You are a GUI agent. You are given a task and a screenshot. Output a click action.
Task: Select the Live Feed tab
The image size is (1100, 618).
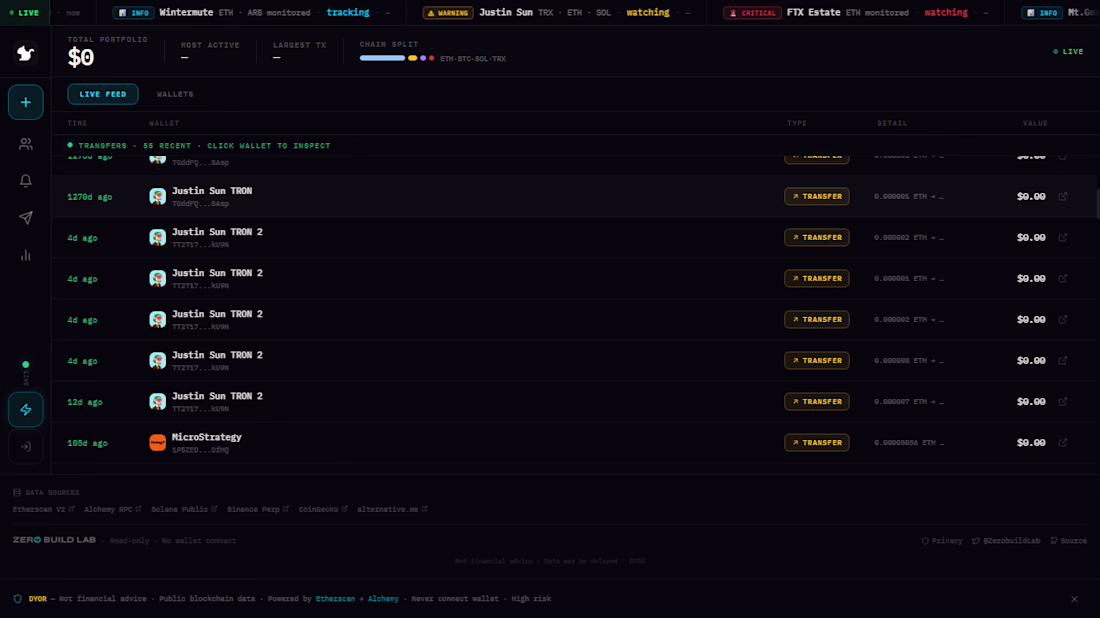point(102,94)
